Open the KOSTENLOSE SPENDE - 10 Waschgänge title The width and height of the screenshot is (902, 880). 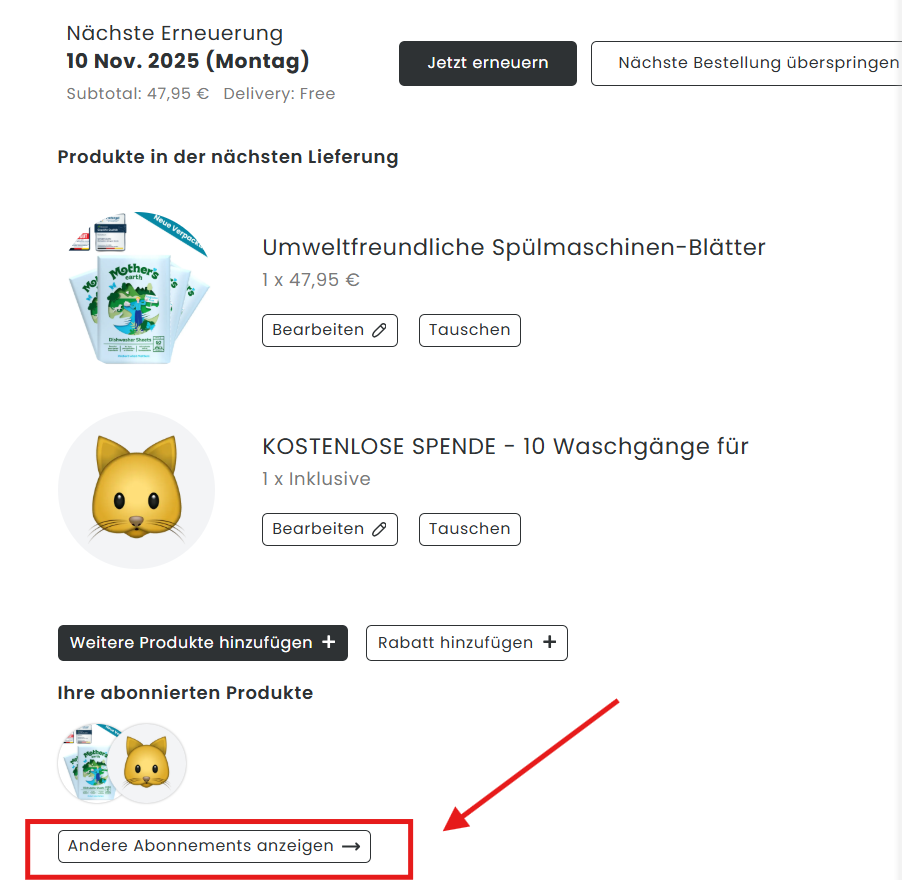click(505, 446)
